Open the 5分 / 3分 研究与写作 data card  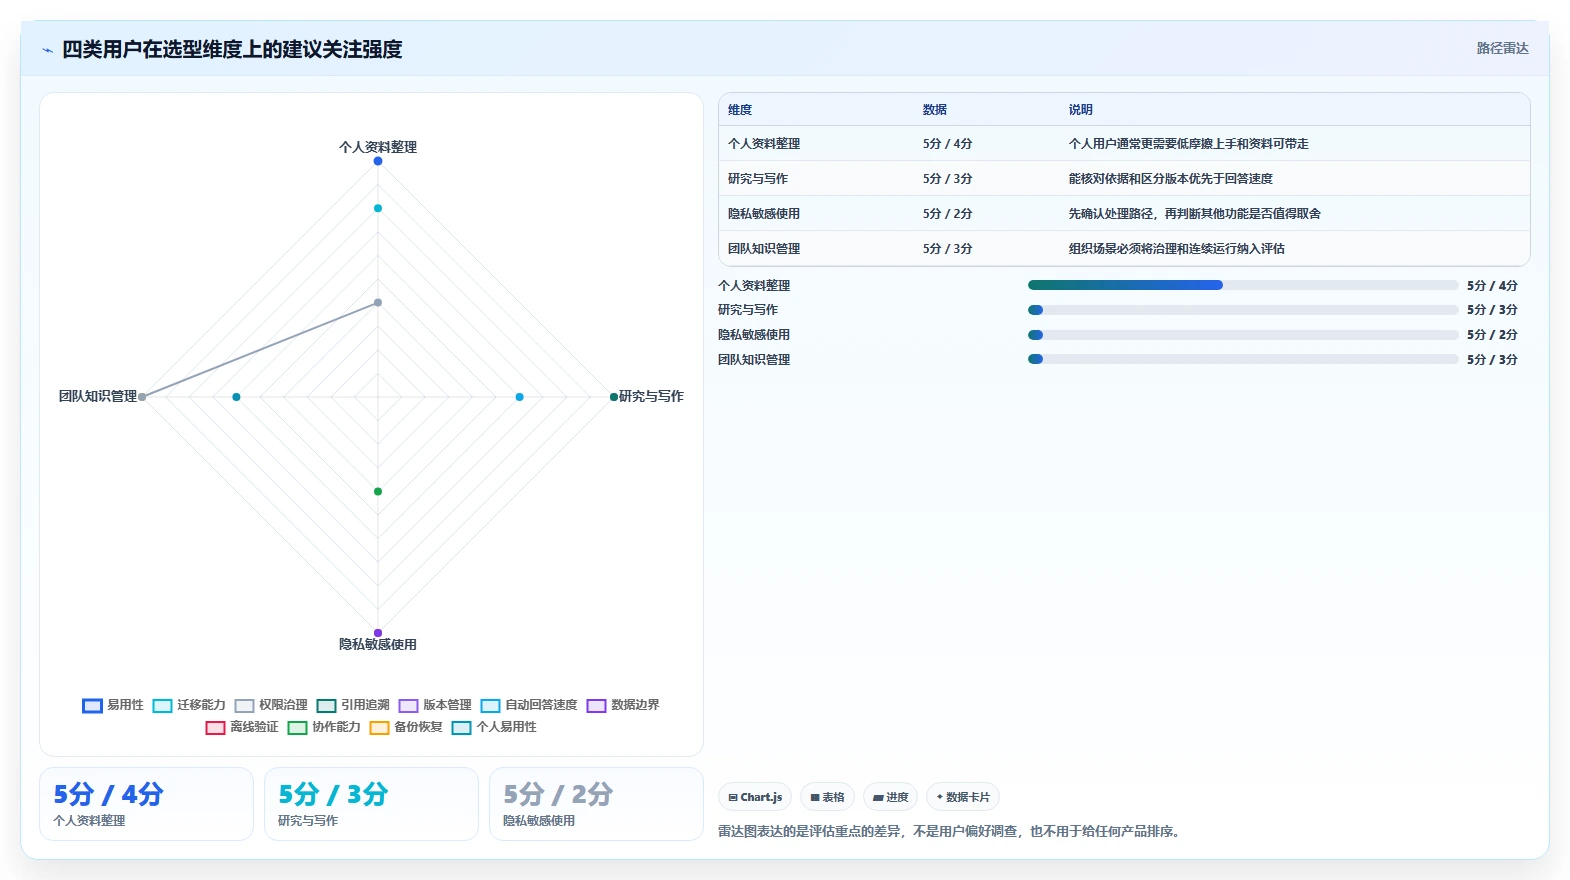click(x=371, y=804)
